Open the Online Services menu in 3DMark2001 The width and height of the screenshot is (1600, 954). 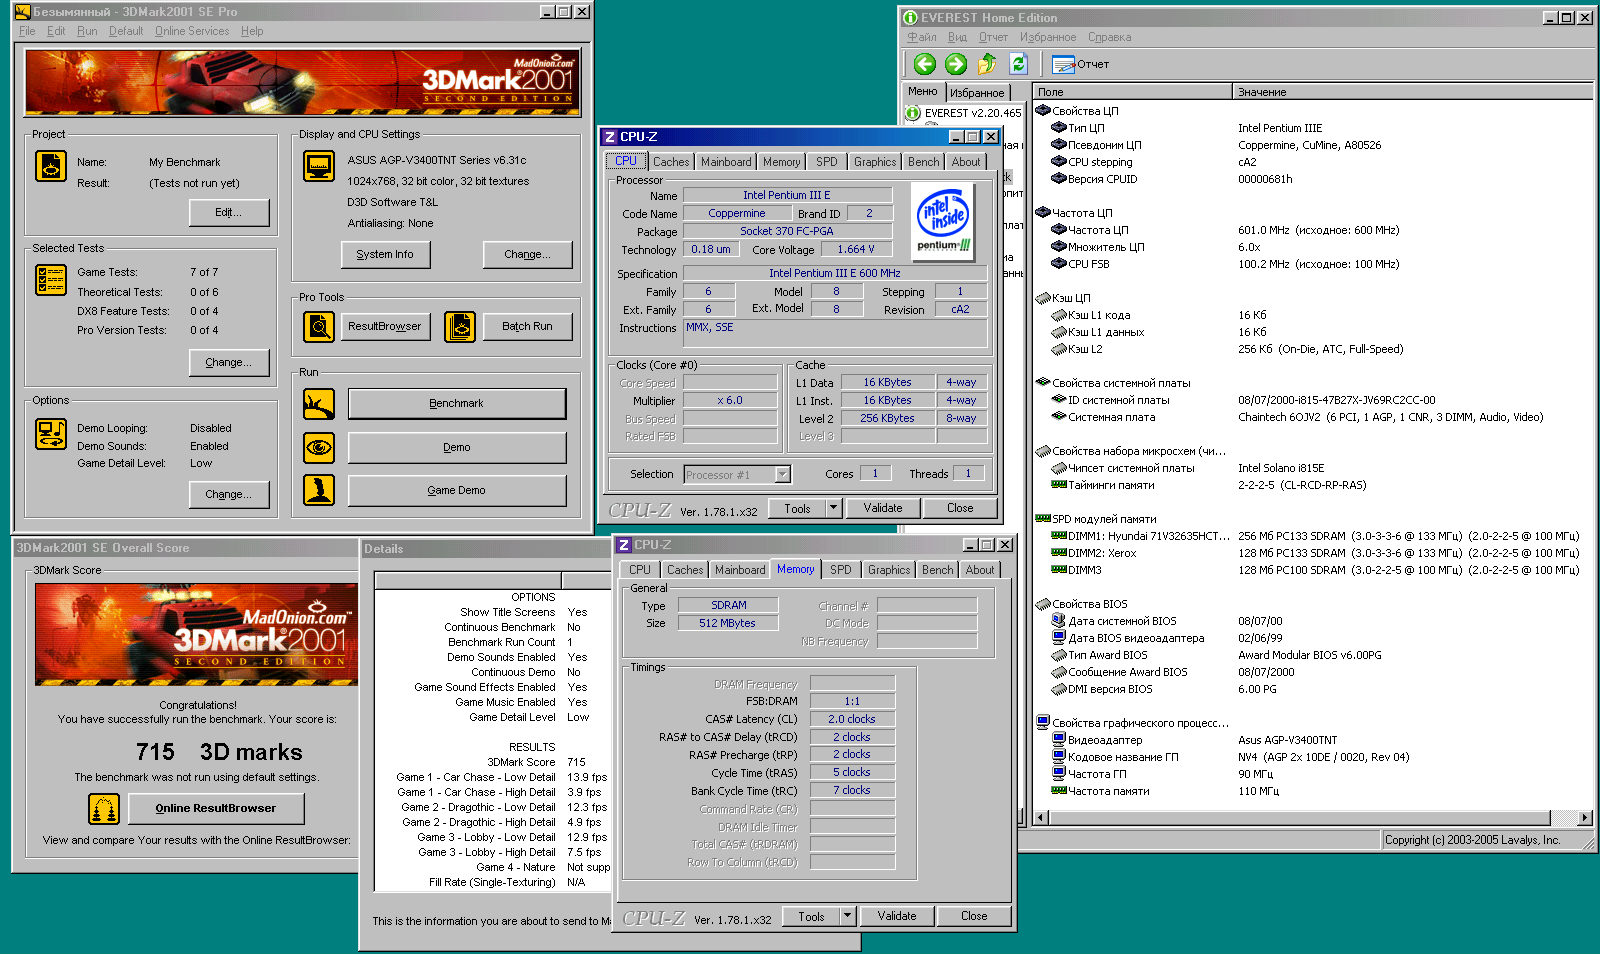pos(192,31)
